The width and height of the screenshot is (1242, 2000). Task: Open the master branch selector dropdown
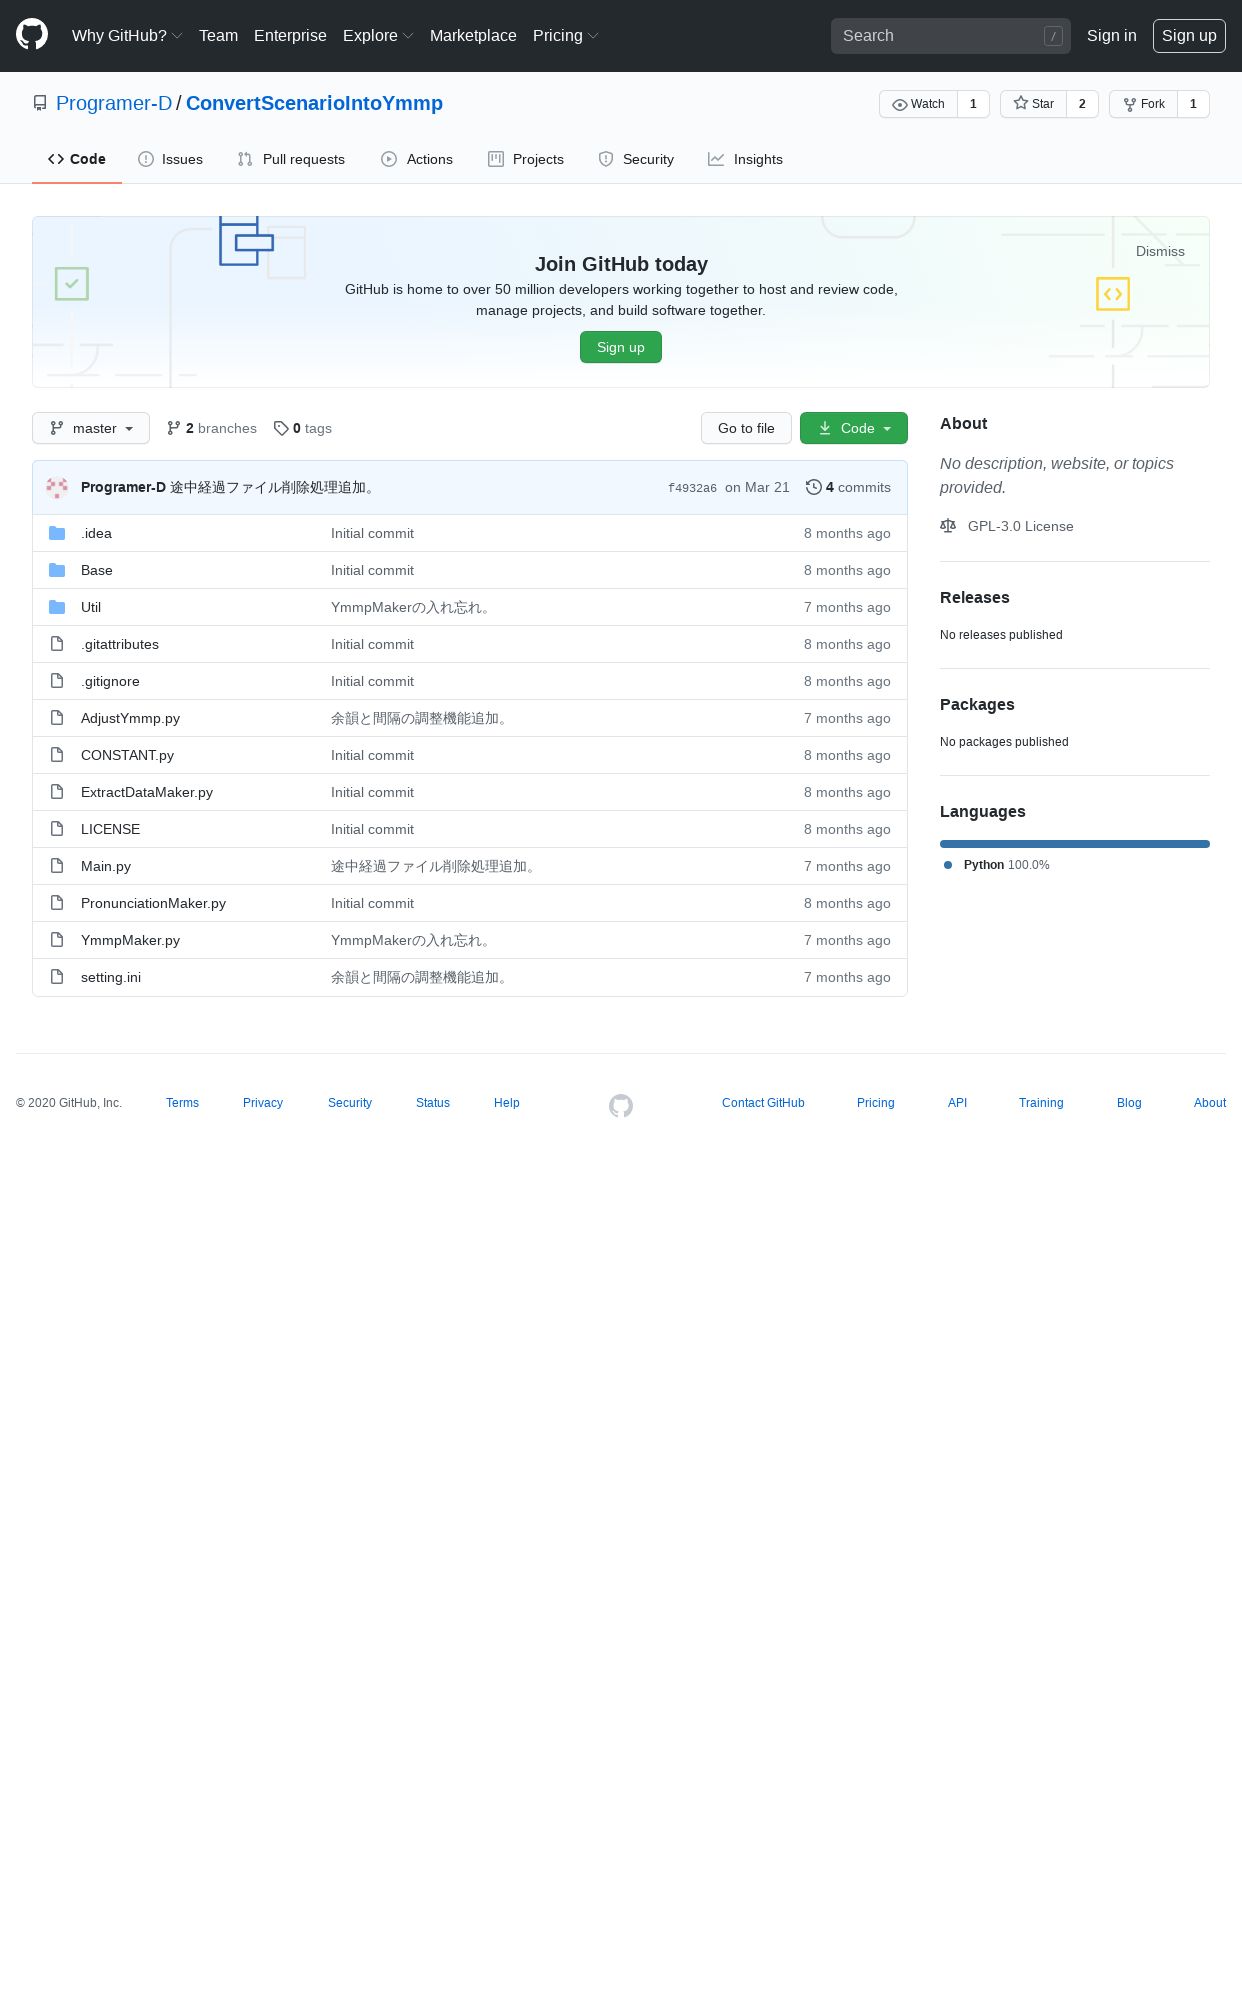tap(91, 428)
